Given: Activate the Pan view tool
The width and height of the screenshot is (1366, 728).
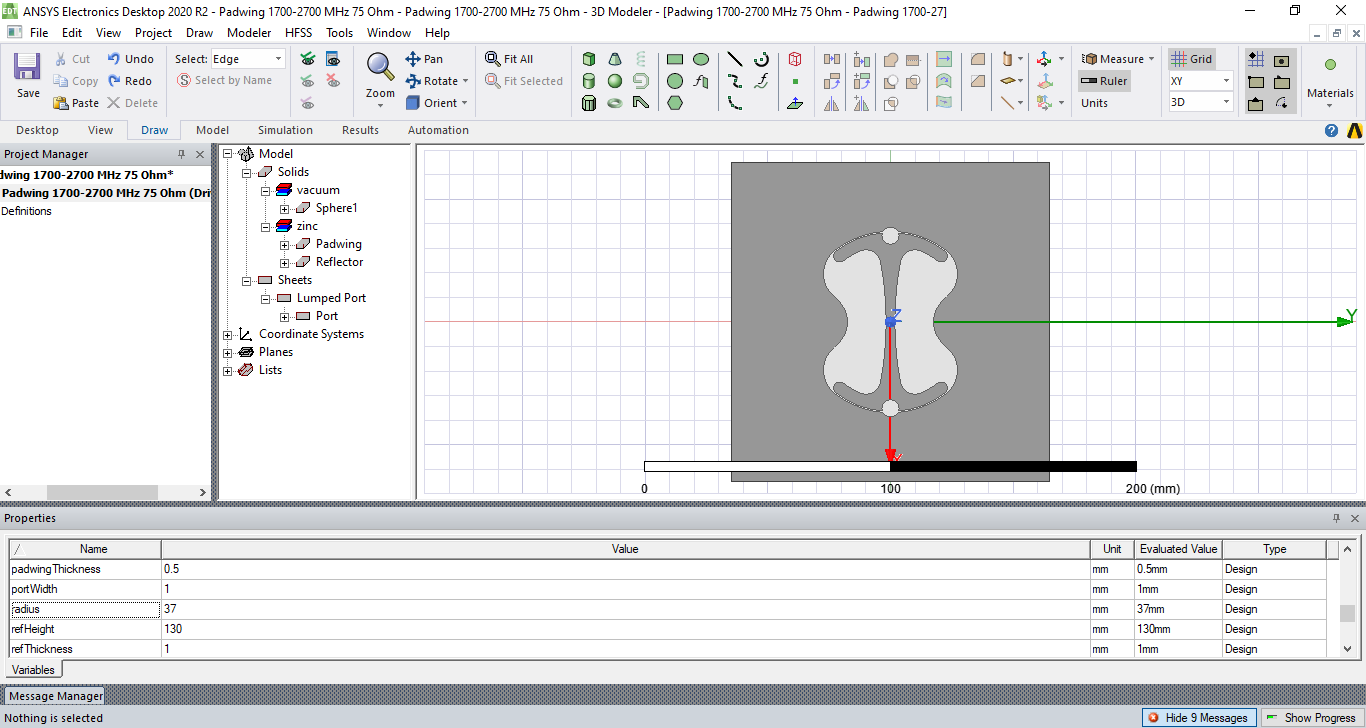Looking at the screenshot, I should click(x=424, y=59).
